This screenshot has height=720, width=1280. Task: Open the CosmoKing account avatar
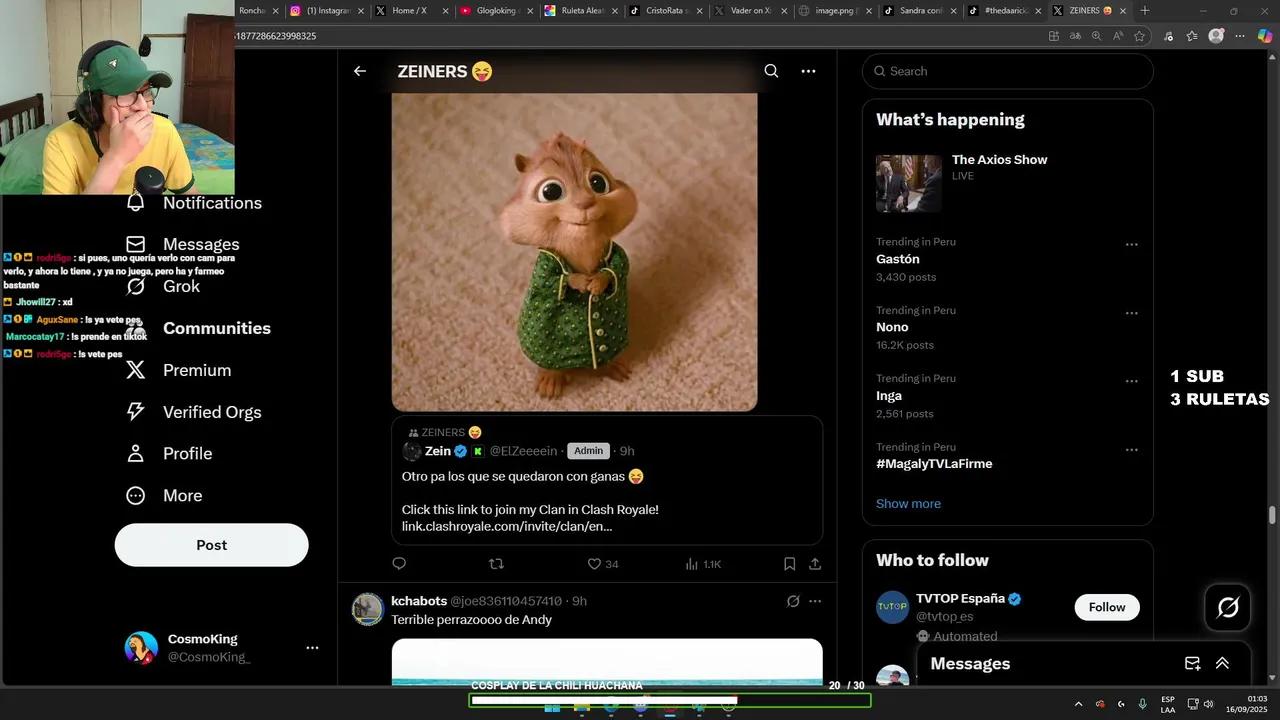click(141, 648)
